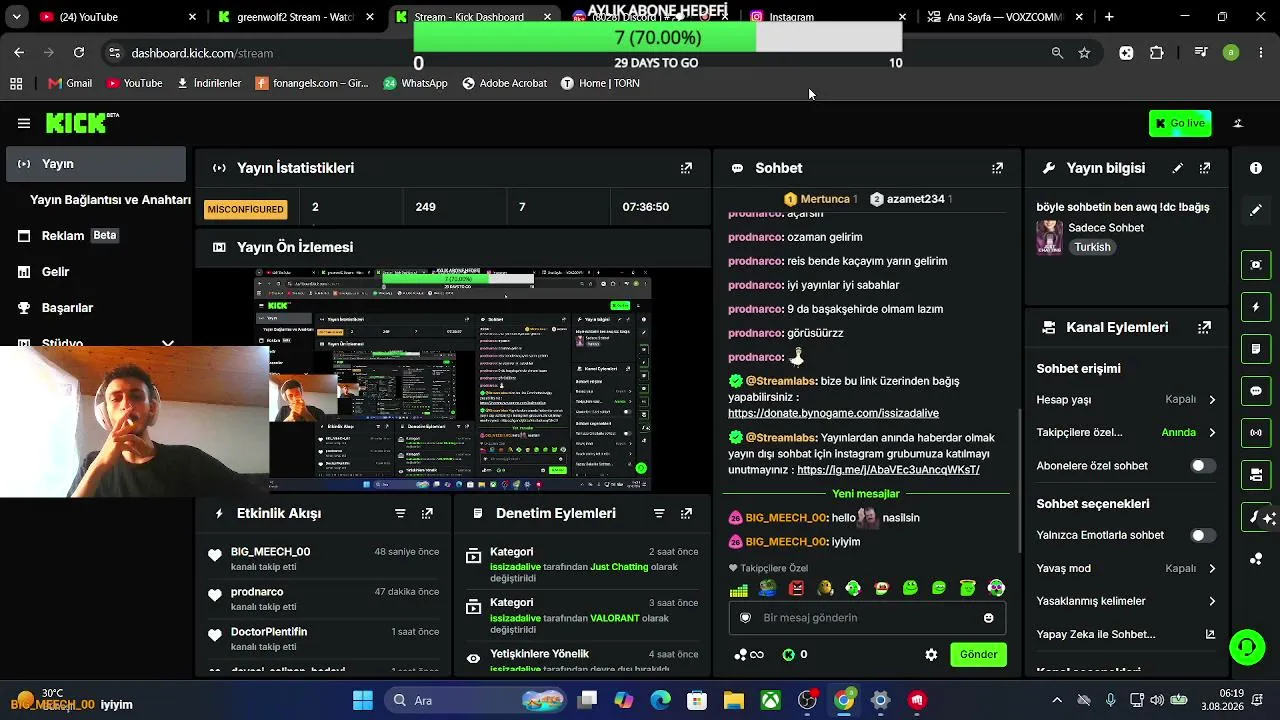Expand Takipçilere özel setting
1280x720 pixels.
pos(1126,433)
